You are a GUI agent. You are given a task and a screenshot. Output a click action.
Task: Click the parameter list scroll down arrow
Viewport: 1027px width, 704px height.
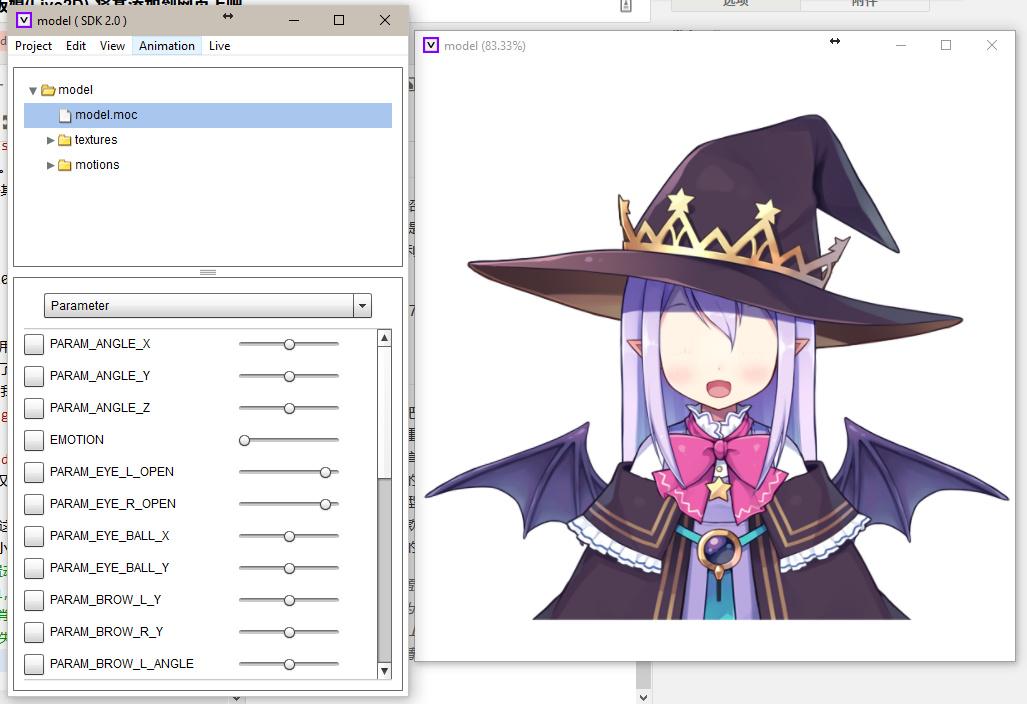[x=384, y=671]
